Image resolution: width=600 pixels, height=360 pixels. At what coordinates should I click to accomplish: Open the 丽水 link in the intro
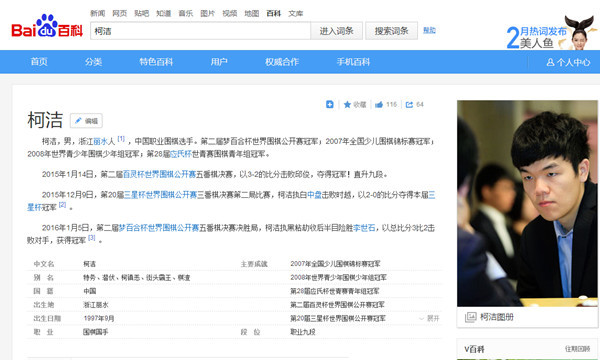101,142
